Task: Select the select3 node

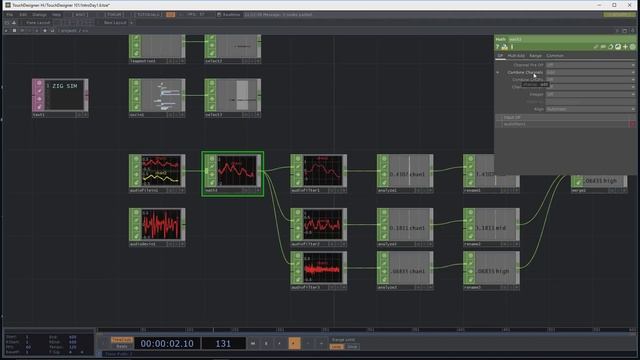Action: [233, 98]
